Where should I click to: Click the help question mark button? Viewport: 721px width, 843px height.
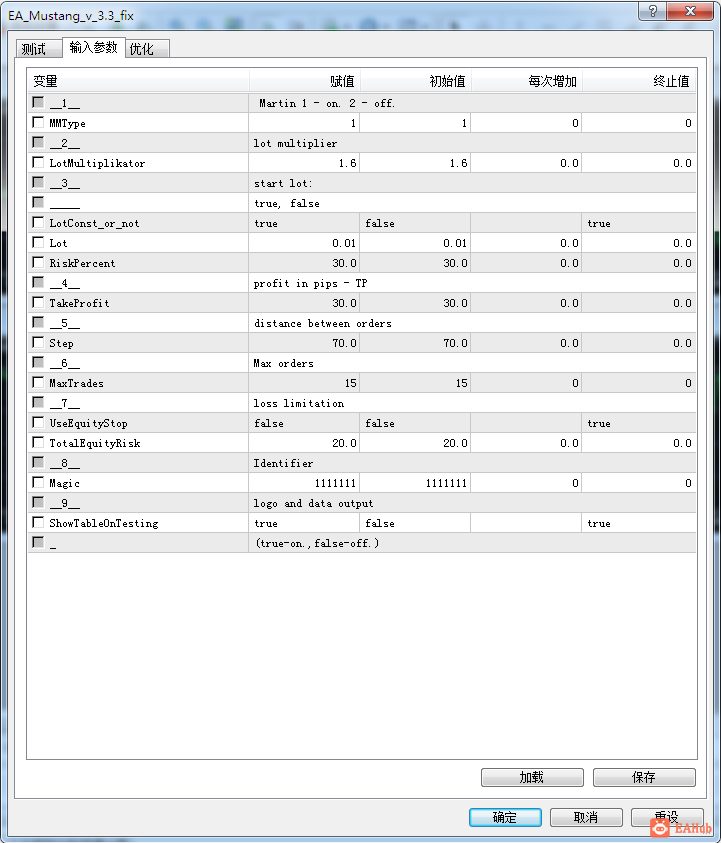(x=652, y=11)
